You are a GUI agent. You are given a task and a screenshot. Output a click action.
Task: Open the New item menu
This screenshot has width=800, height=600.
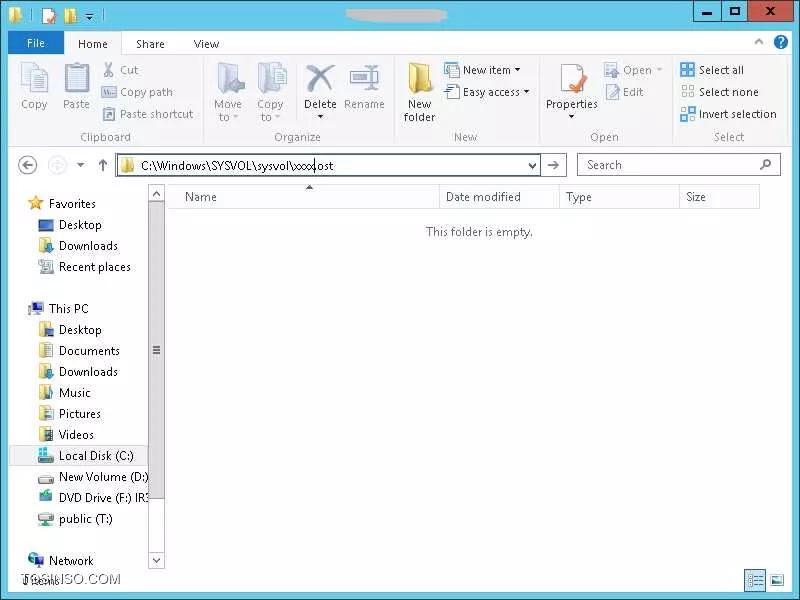[x=482, y=70]
